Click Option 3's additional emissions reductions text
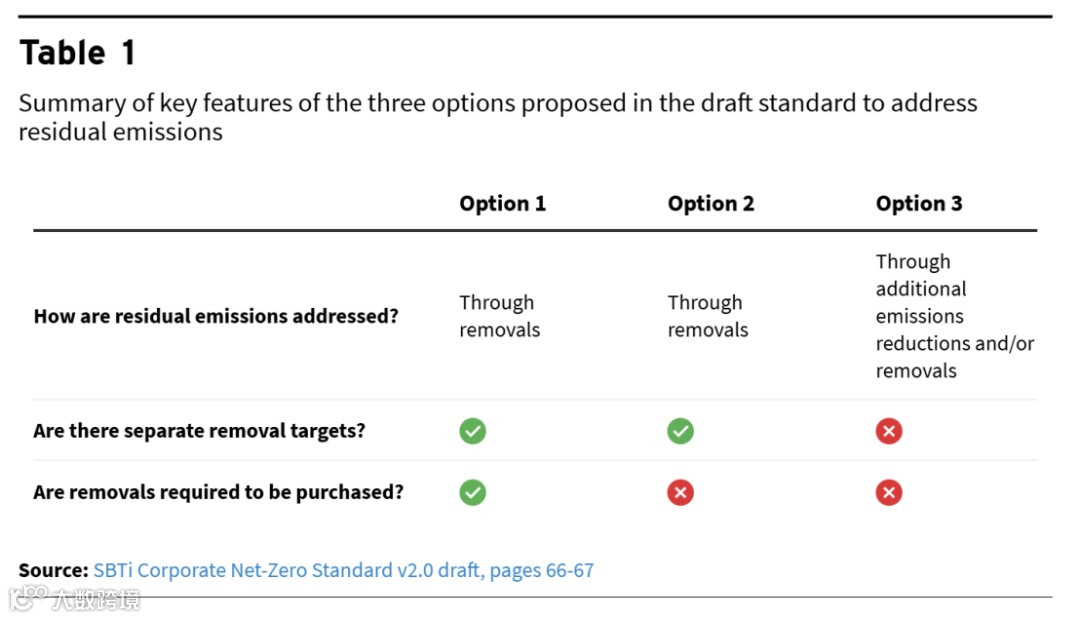Viewport: 1080px width, 619px height. point(955,316)
